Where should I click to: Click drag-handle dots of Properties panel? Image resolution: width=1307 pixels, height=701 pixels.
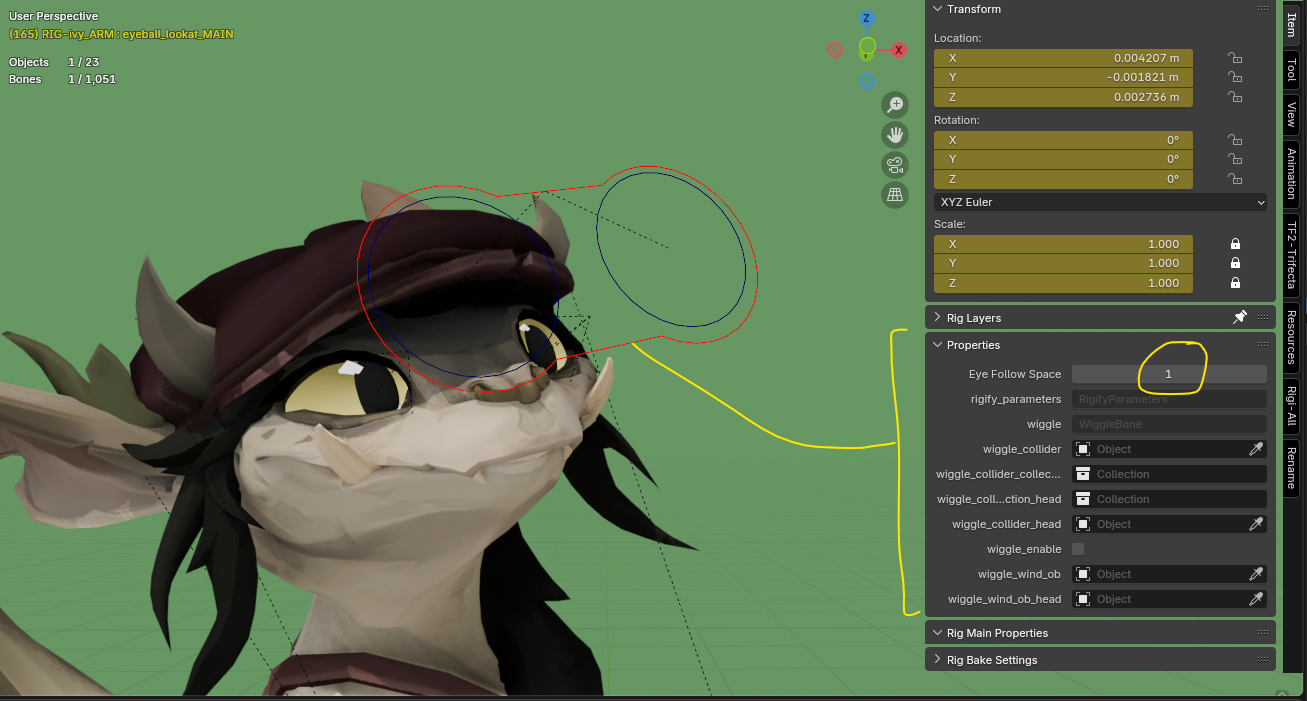coord(1262,345)
